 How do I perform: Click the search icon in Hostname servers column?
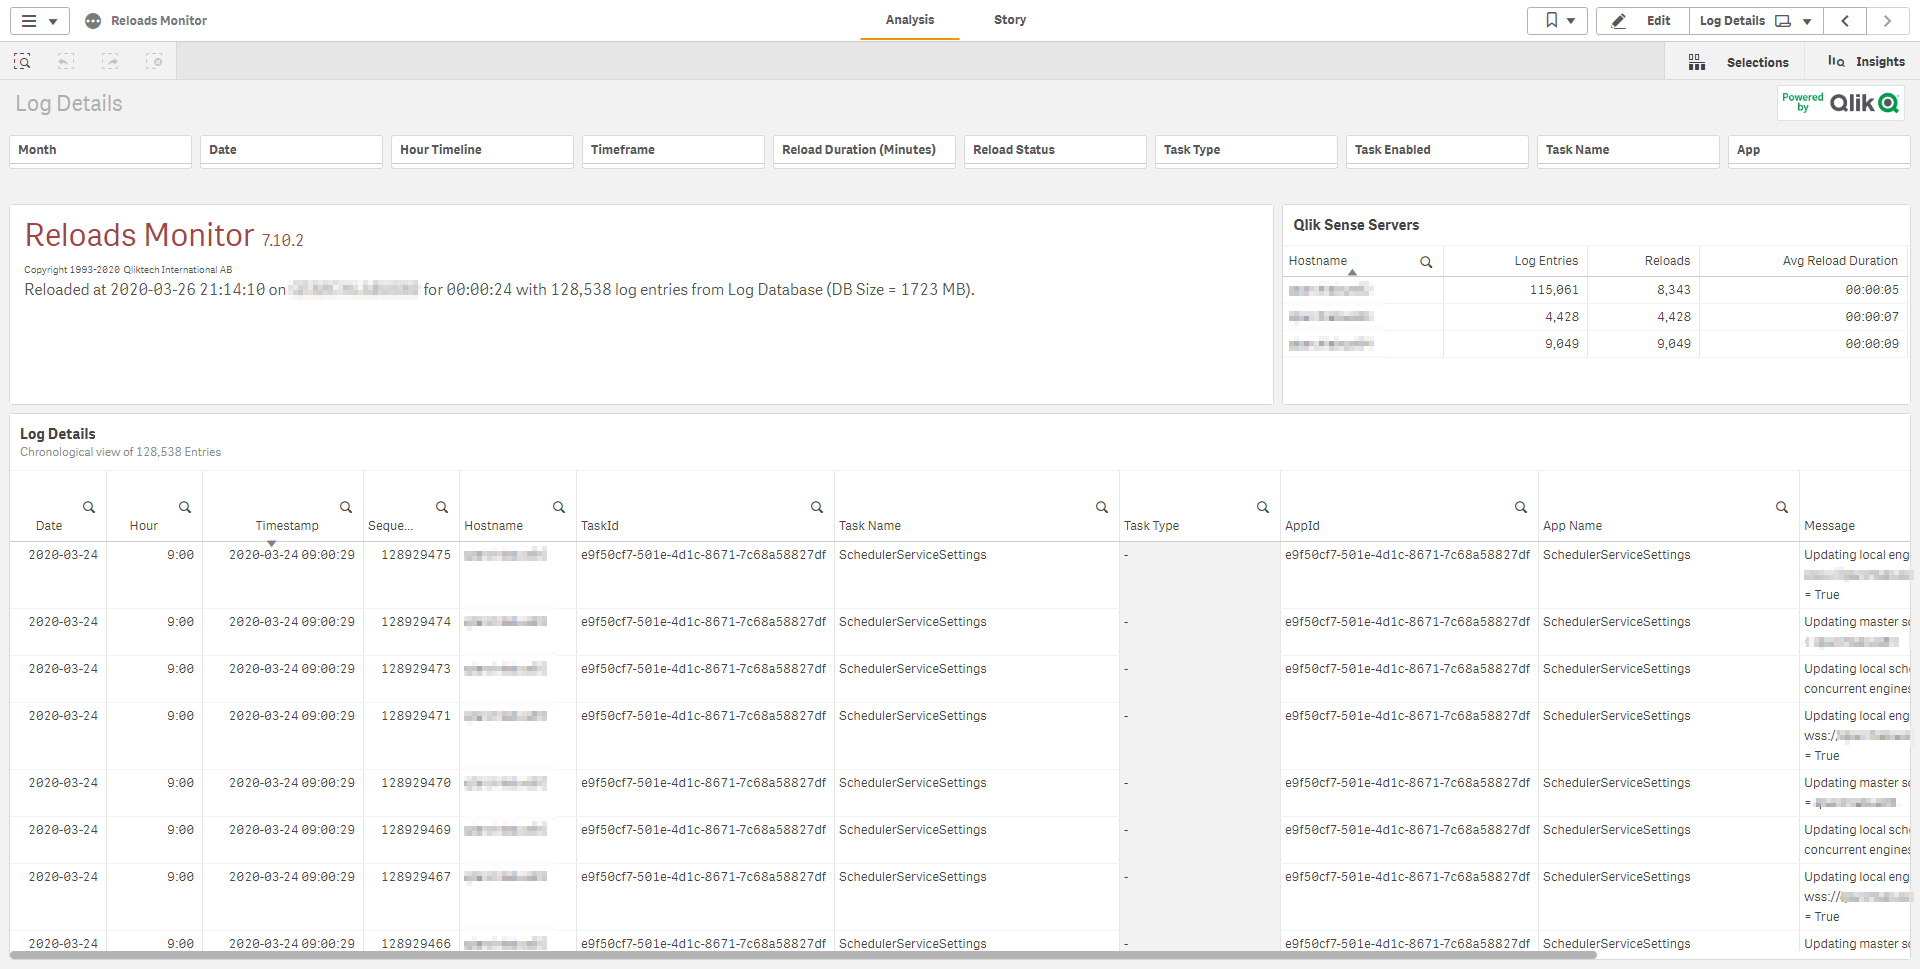pyautogui.click(x=1426, y=262)
